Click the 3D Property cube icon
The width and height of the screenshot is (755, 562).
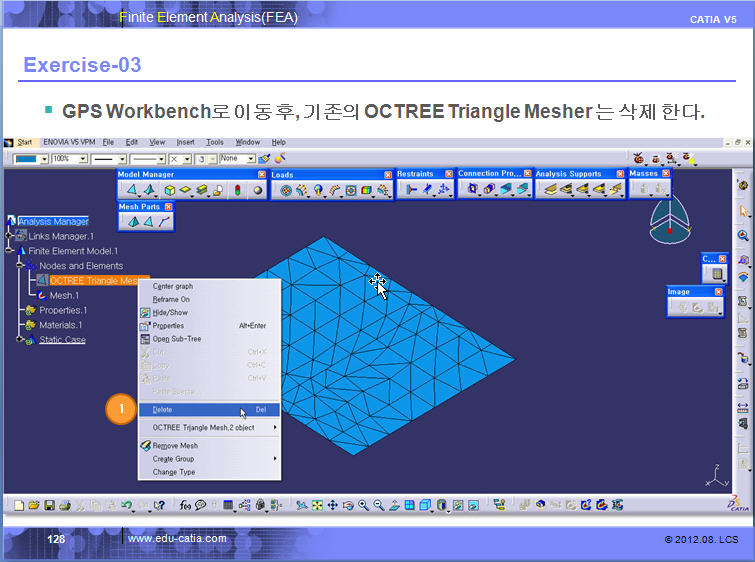coord(169,190)
